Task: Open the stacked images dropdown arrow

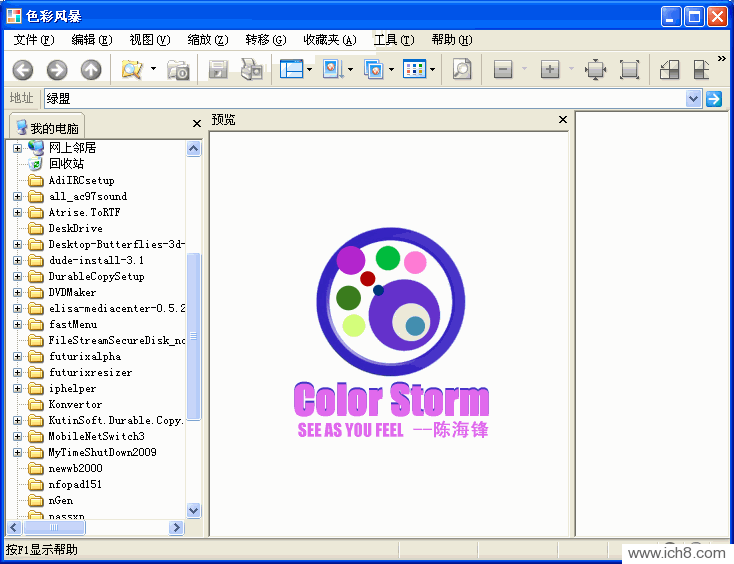Action: pos(391,69)
